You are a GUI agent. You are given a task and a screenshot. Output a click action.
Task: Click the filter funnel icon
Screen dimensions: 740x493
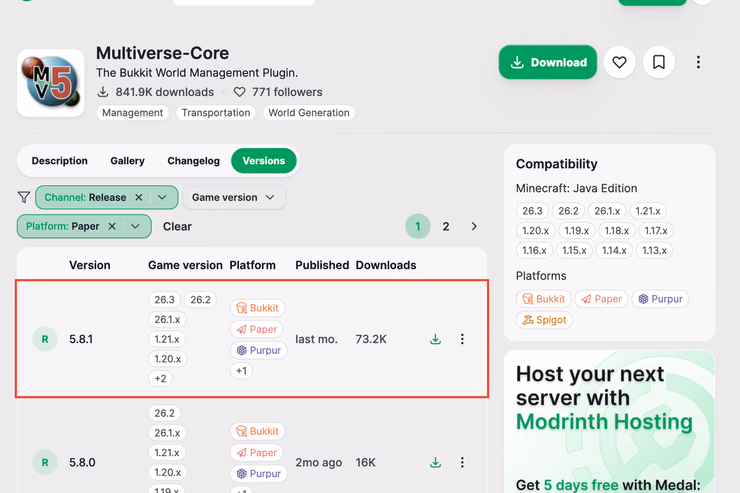(x=24, y=197)
